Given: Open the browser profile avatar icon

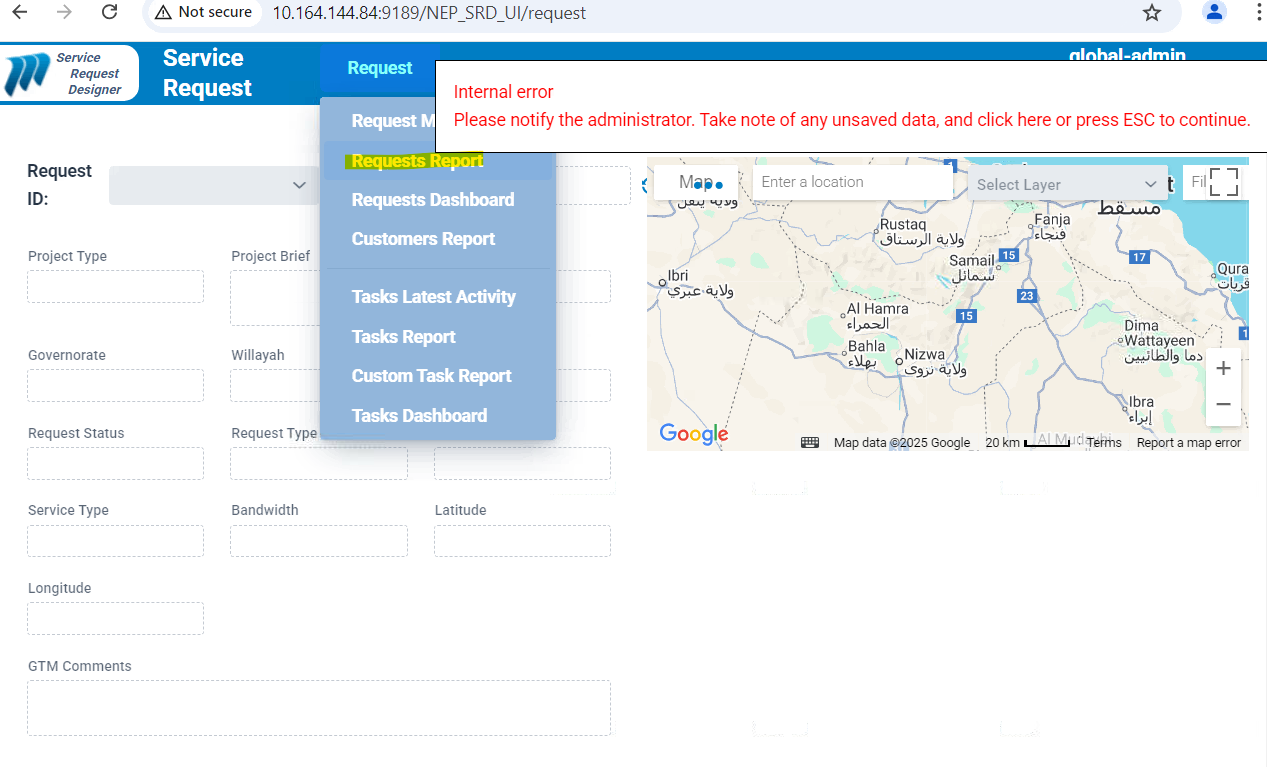Looking at the screenshot, I should coord(1214,13).
